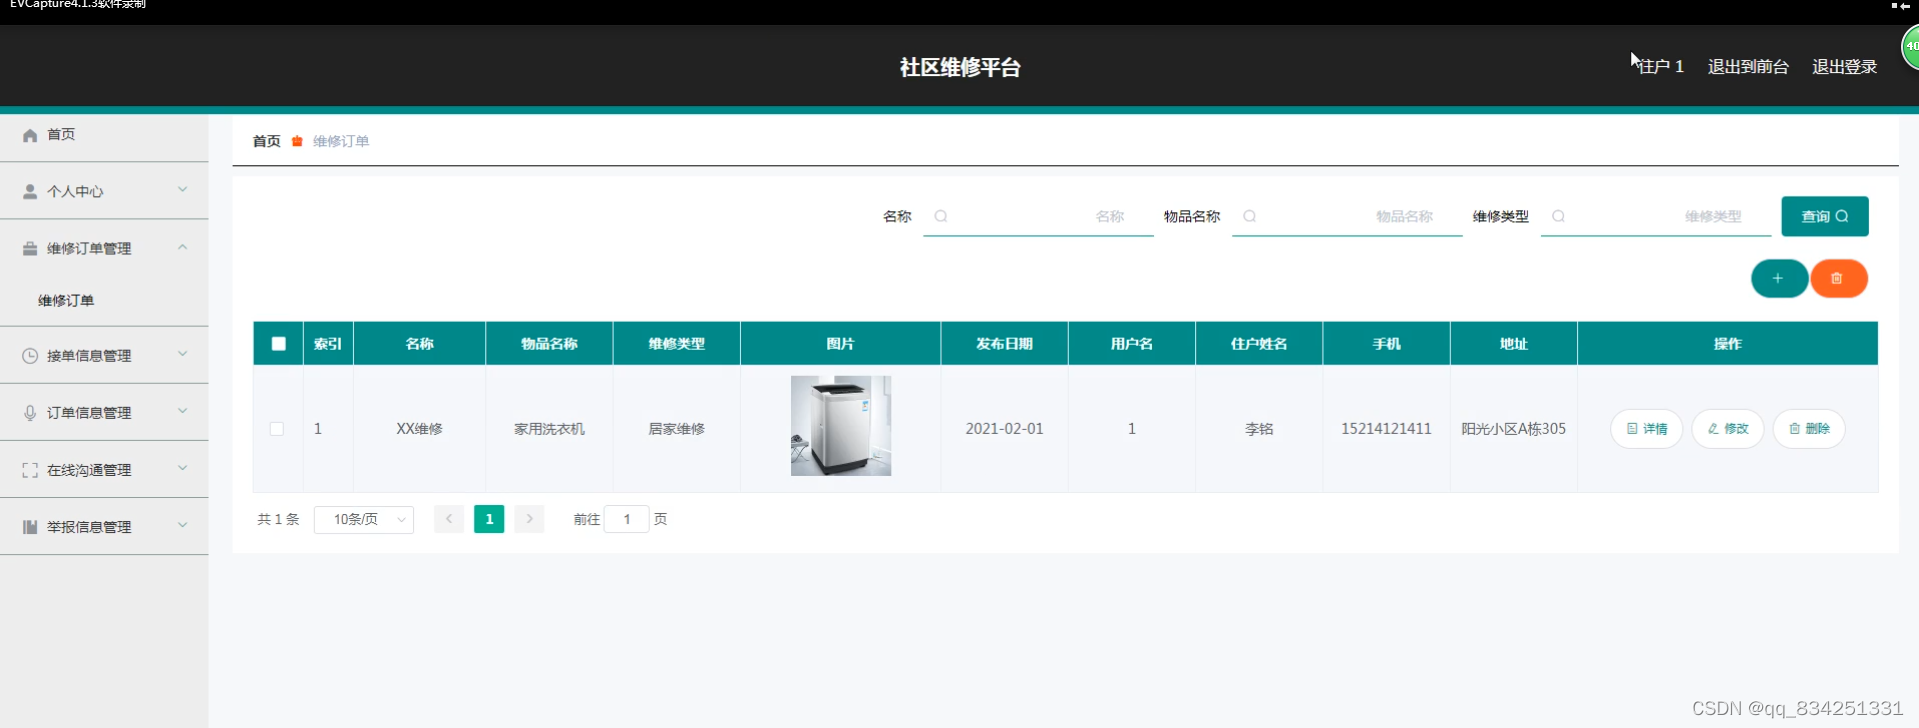This screenshot has height=728, width=1919.
Task: Click the search icon in the 名称 field
Action: pos(941,216)
